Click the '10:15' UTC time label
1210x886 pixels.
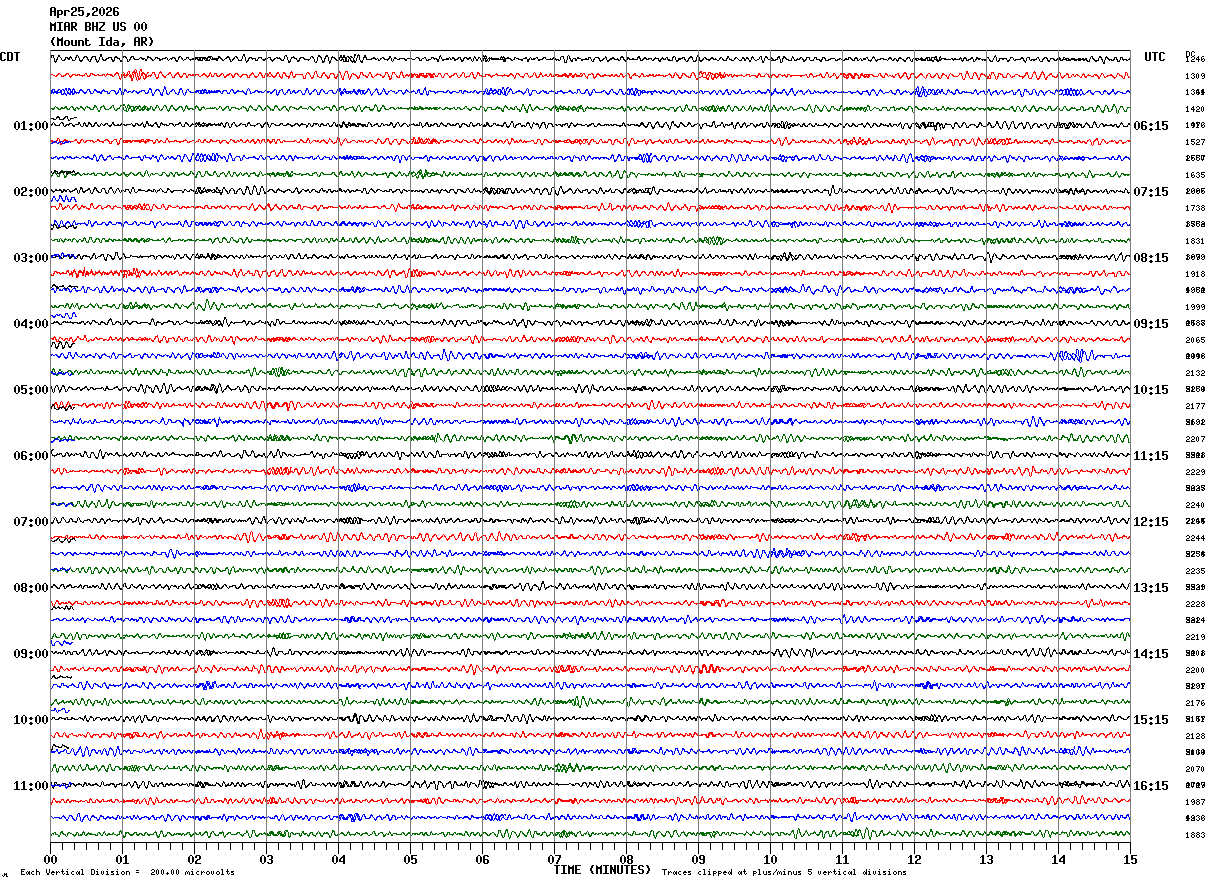(1150, 390)
